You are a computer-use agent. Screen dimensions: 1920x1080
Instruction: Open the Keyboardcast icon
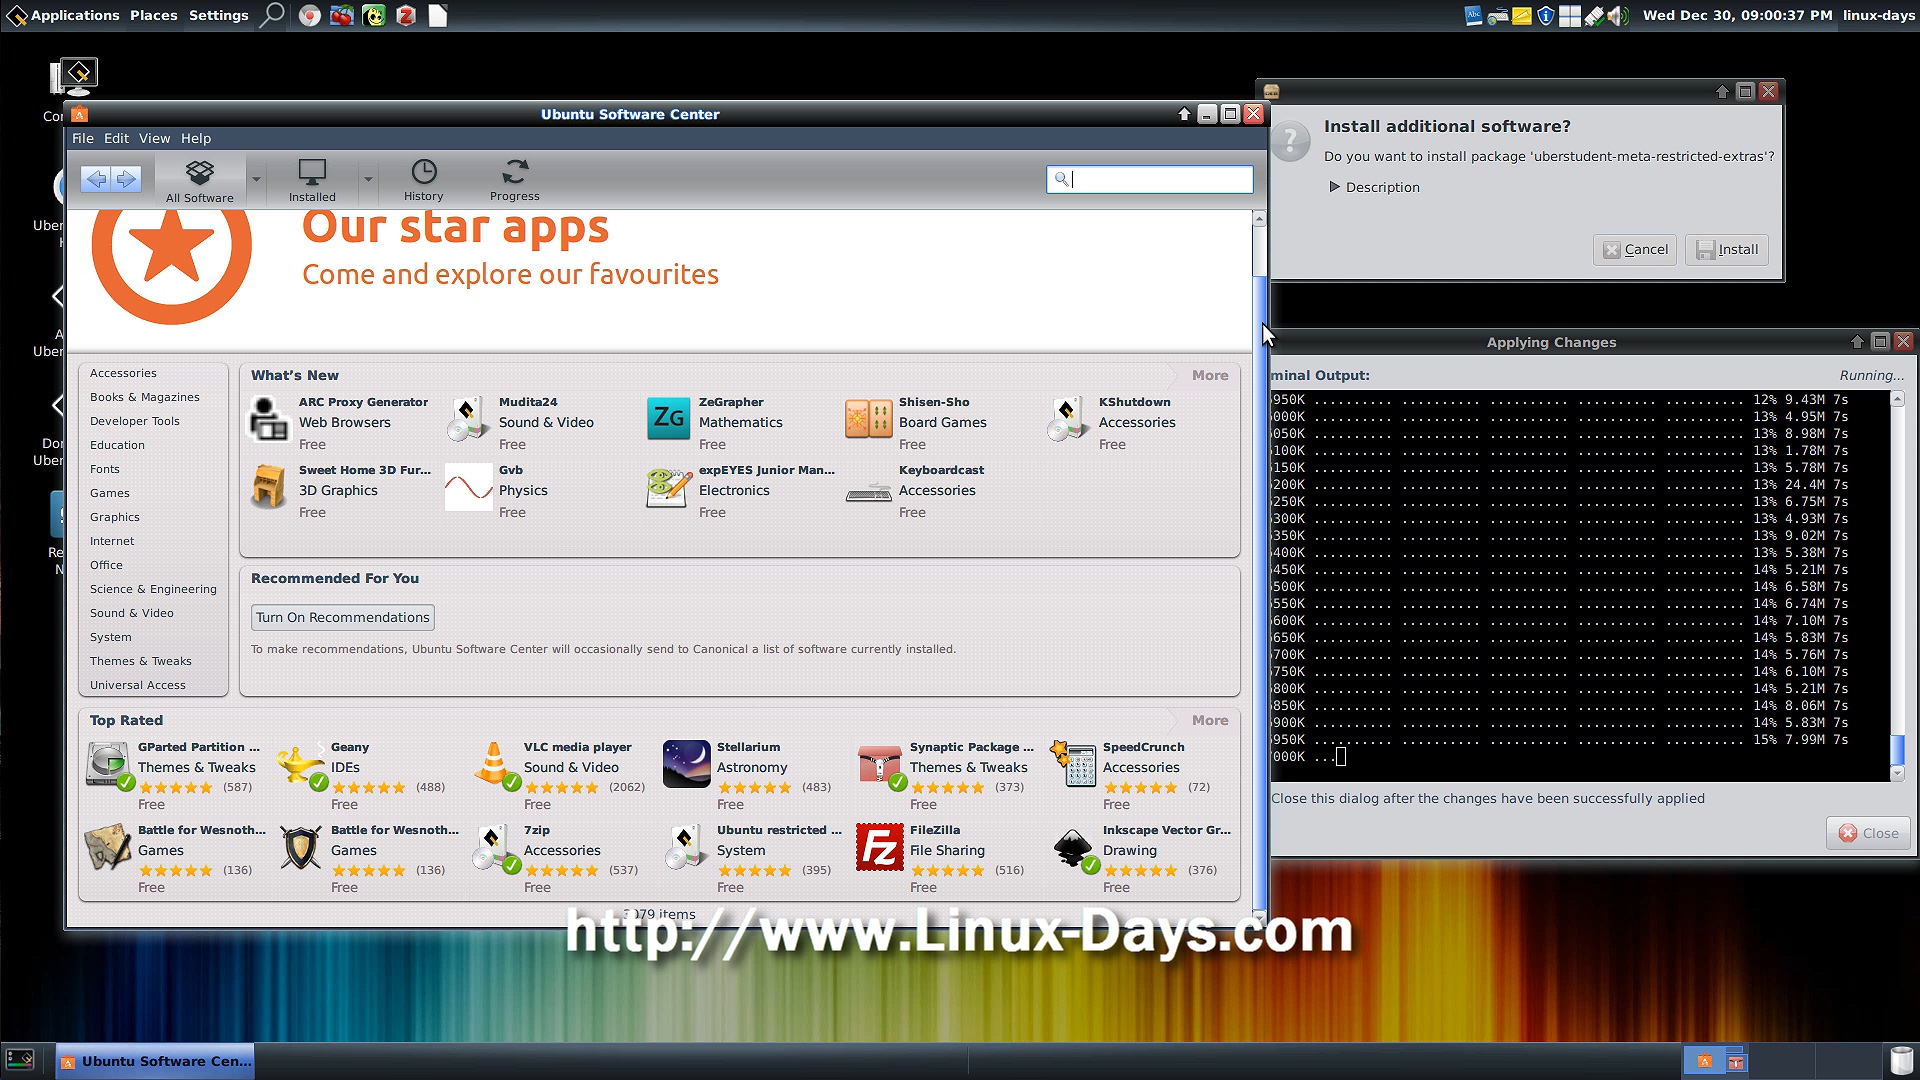(x=868, y=493)
